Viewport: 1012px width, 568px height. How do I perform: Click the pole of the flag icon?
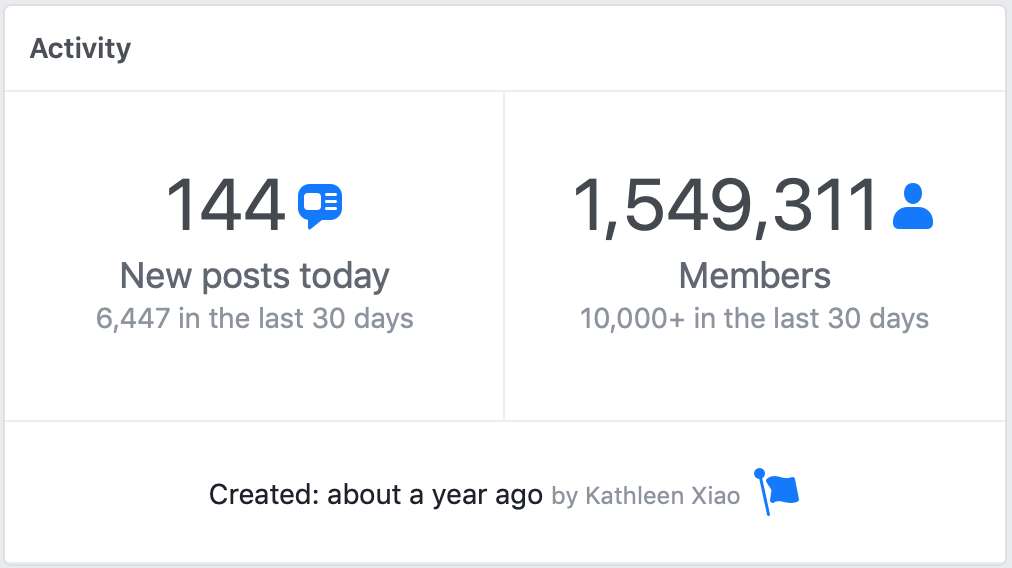[762, 492]
